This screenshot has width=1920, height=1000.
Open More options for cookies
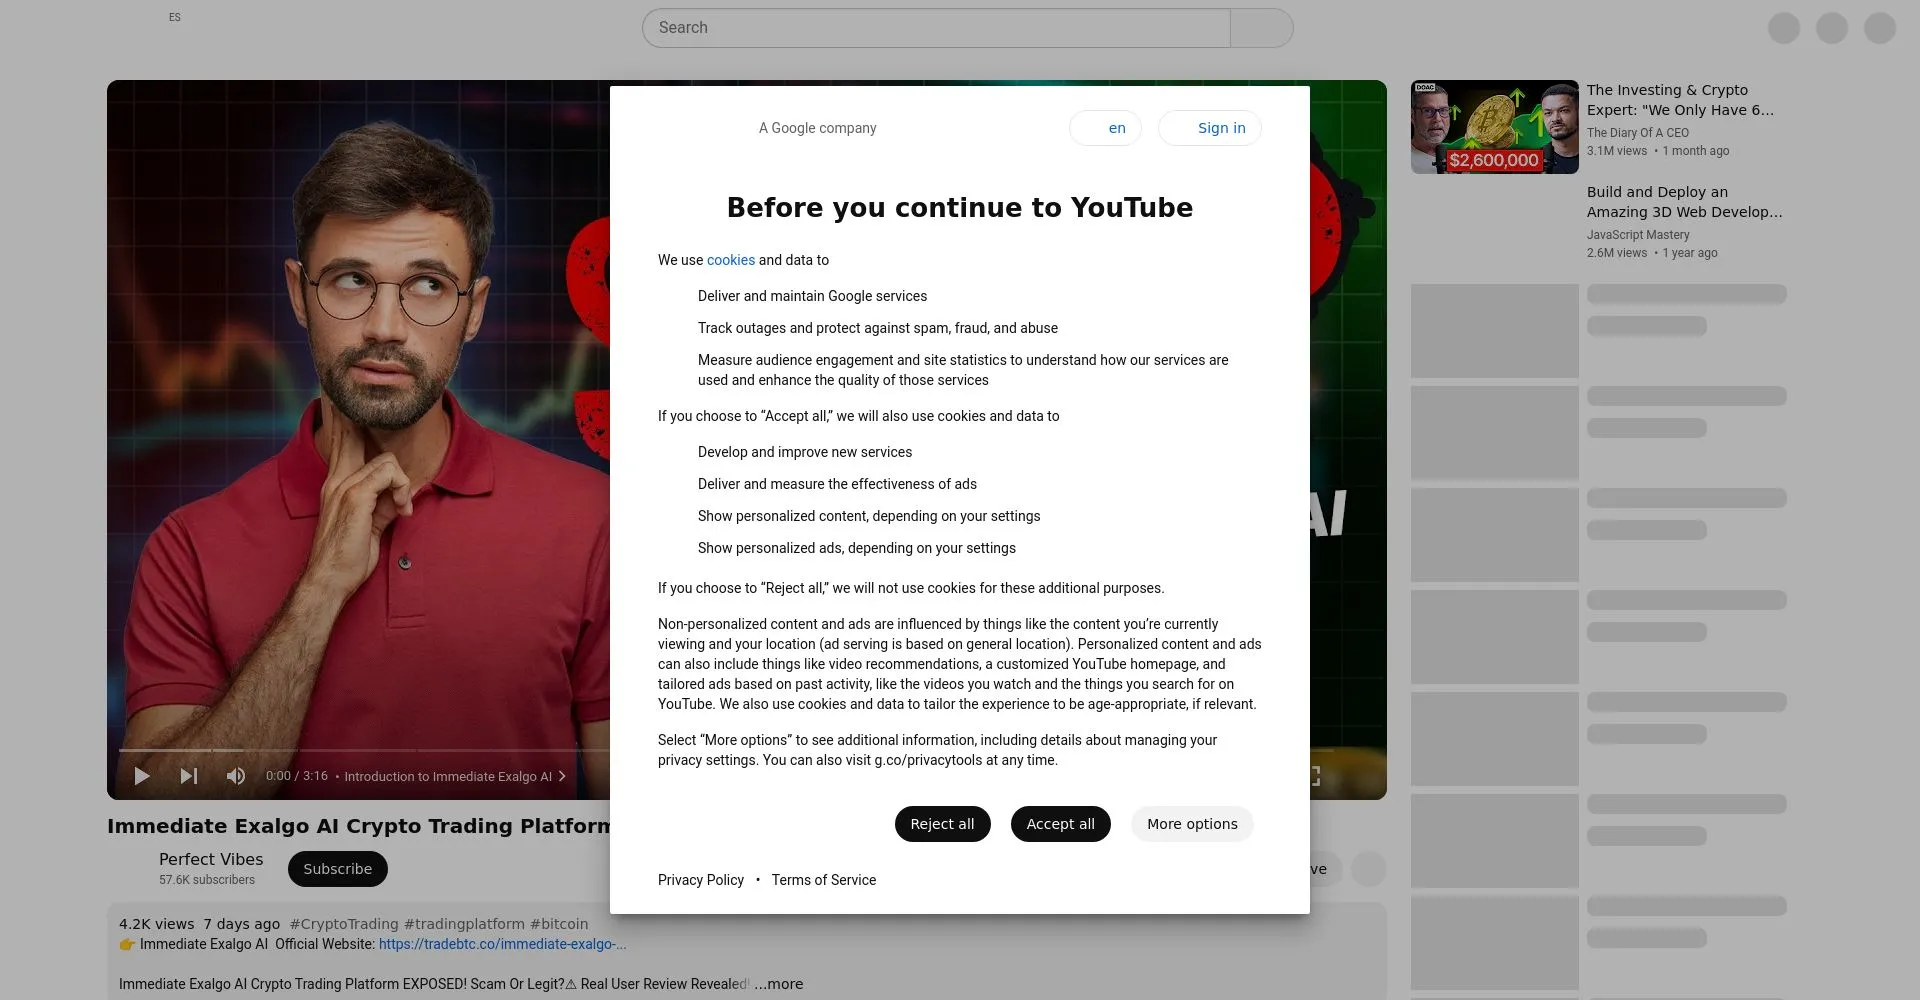point(1192,824)
